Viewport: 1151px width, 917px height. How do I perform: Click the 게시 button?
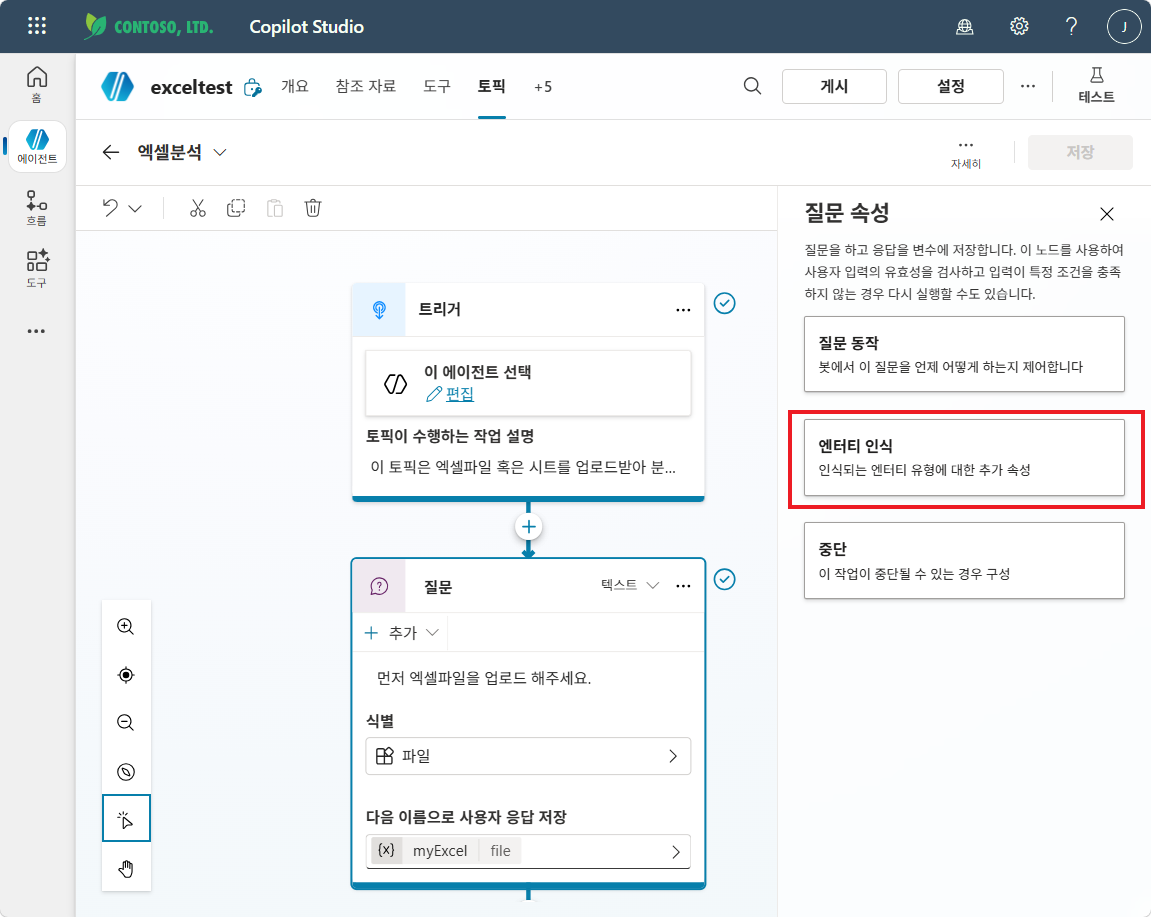(x=834, y=86)
